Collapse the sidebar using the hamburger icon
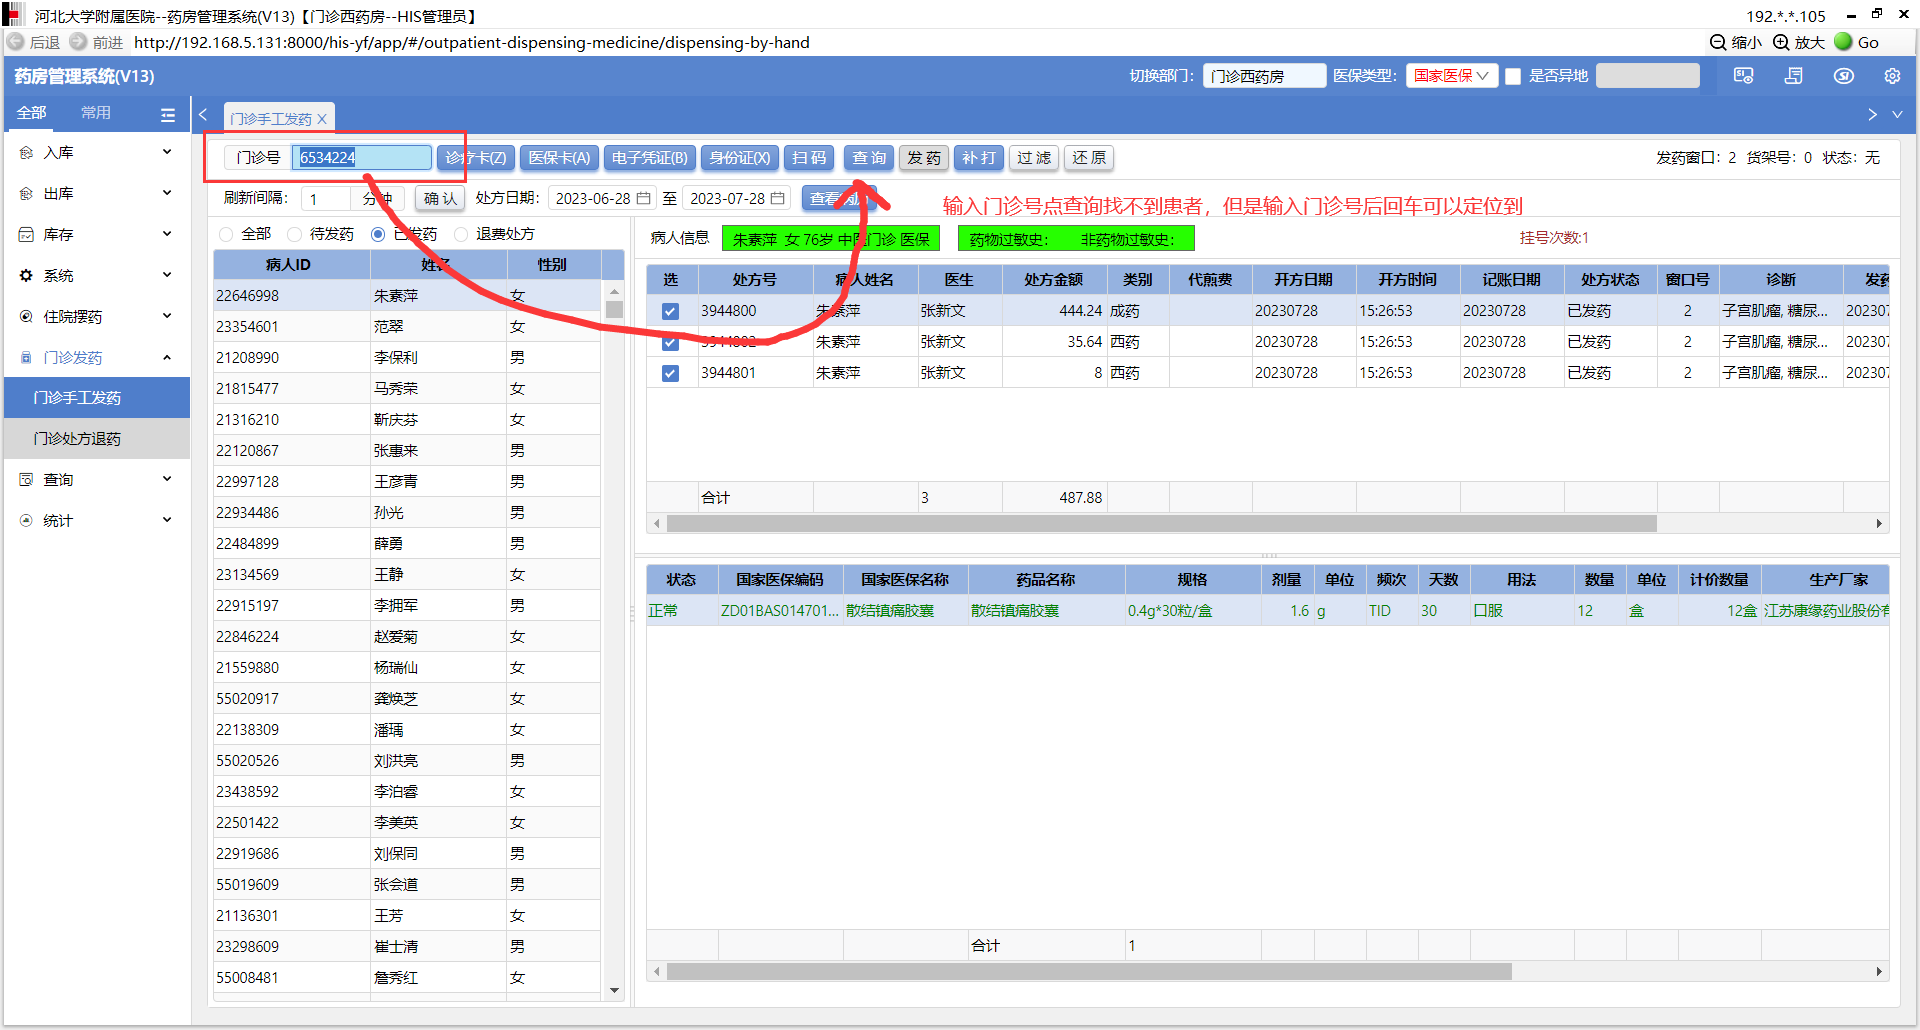Image resolution: width=1920 pixels, height=1030 pixels. [x=167, y=115]
